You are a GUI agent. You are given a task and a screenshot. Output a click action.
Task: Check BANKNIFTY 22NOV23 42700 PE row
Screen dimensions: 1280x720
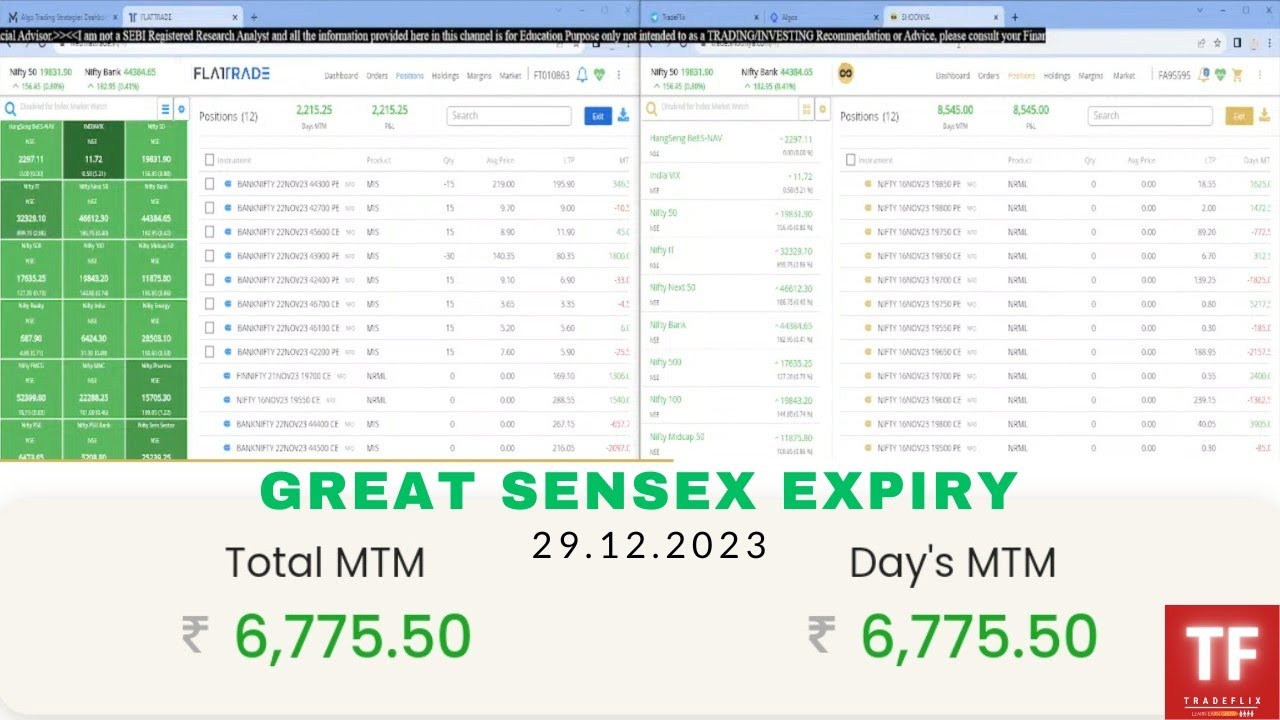pyautogui.click(x=209, y=208)
